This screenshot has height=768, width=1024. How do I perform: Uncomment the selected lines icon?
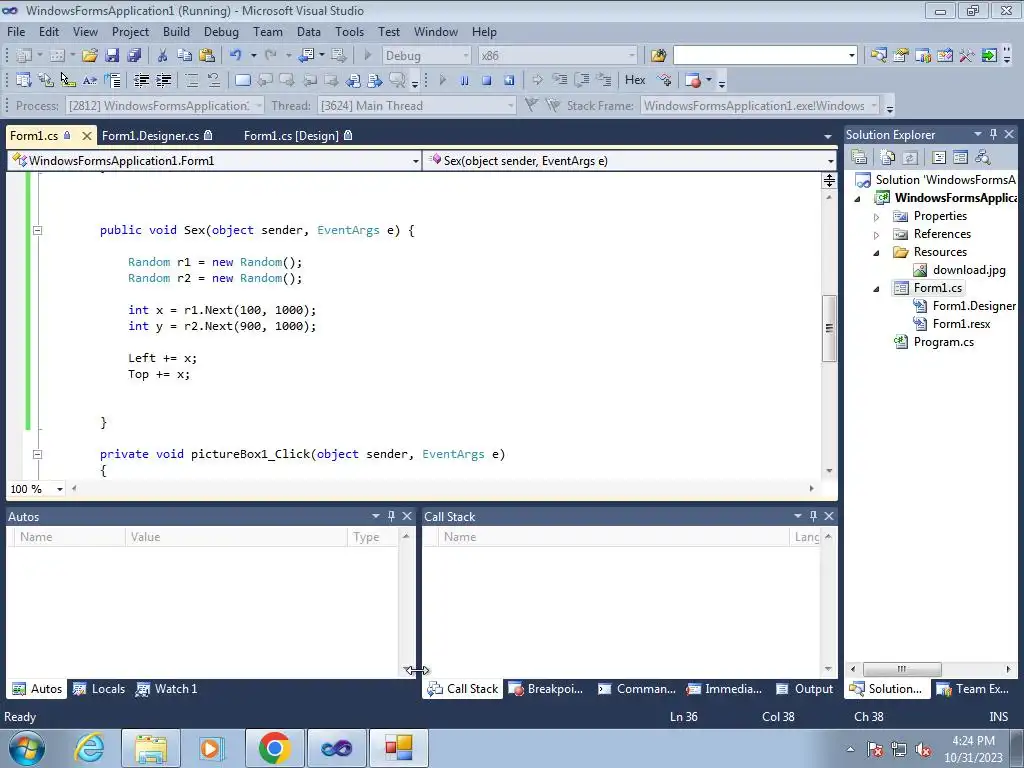(214, 80)
